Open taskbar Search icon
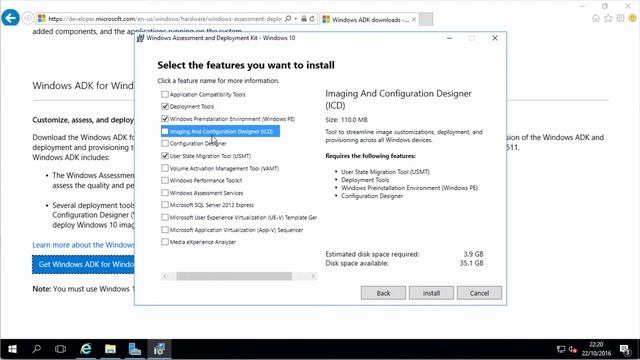The height and width of the screenshot is (360, 640). pos(37,349)
